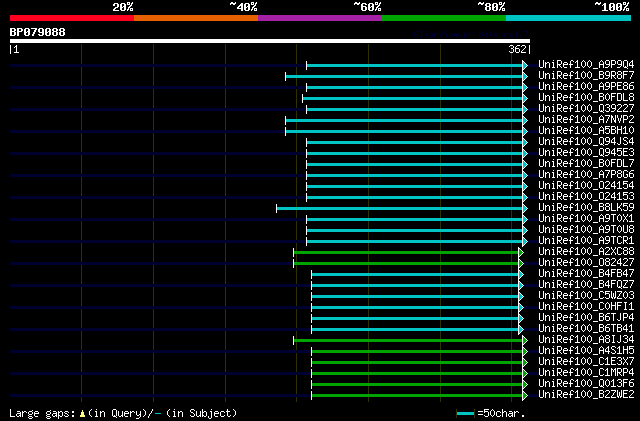Click the UniRef100_Q945E3 label
The height and width of the screenshot is (421, 640).
pos(586,153)
